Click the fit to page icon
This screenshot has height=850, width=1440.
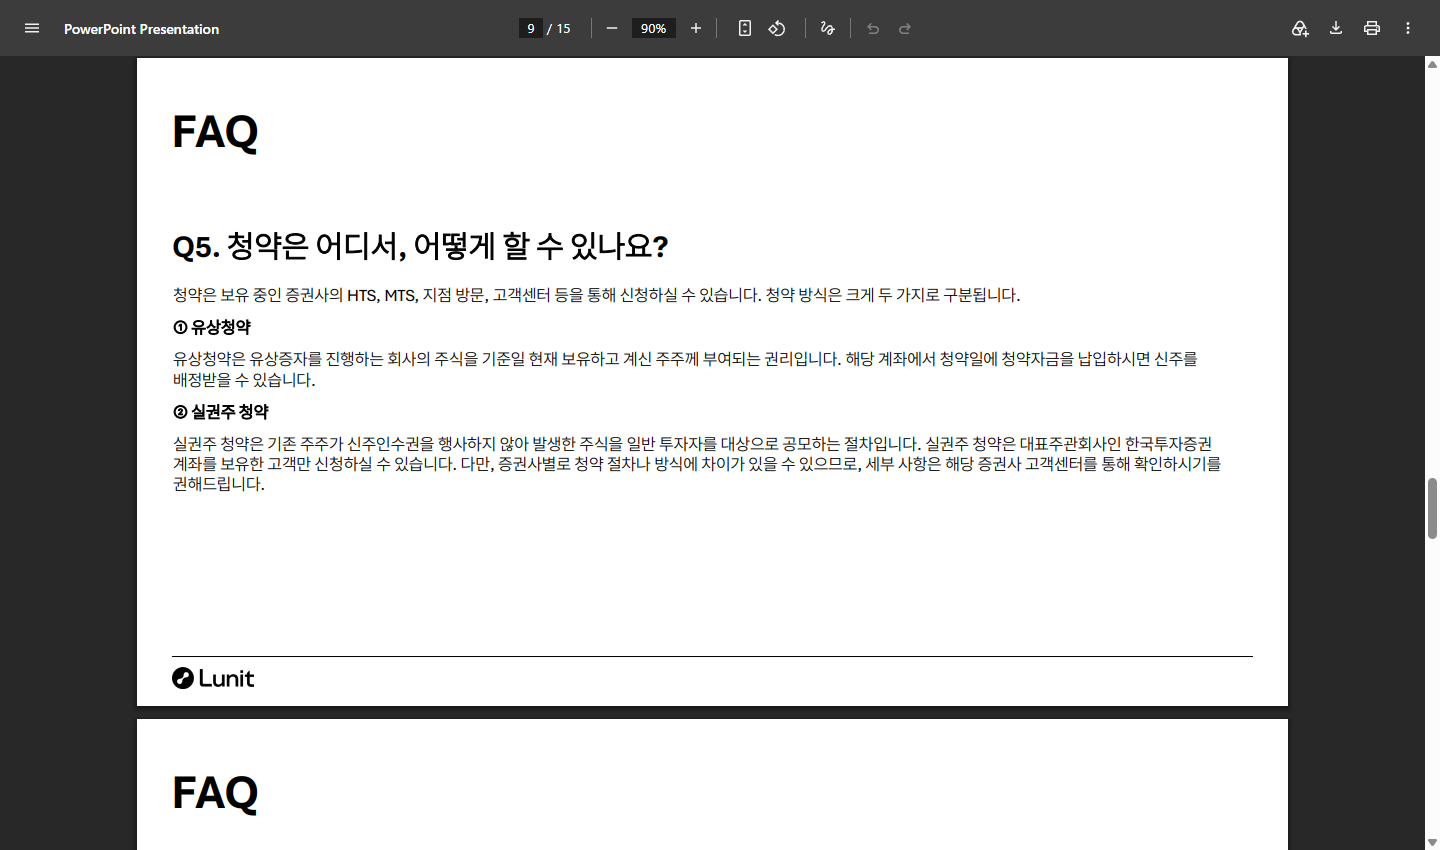[745, 28]
